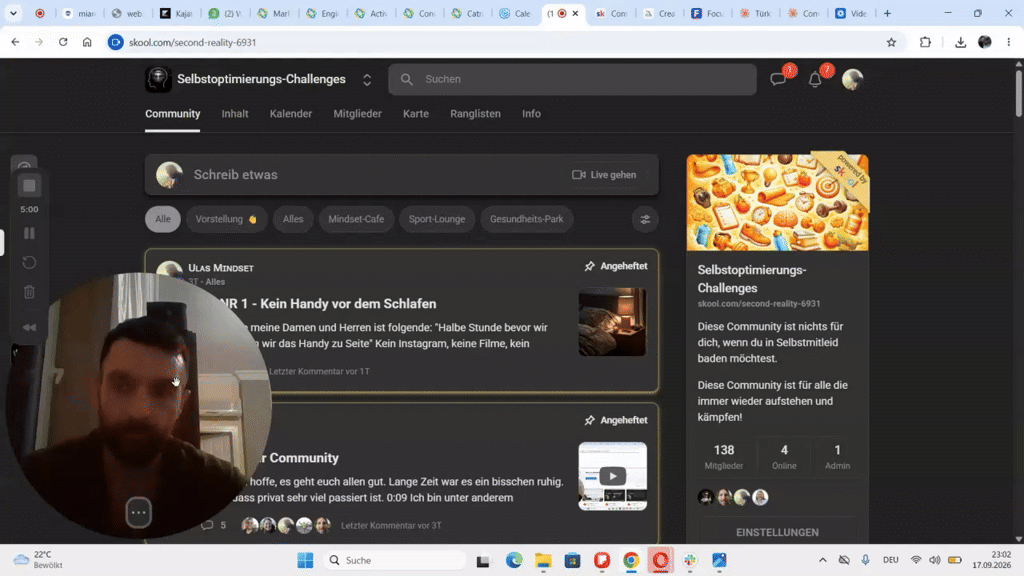This screenshot has width=1024, height=576.
Task: Open the Inhalt tab
Action: tap(234, 114)
